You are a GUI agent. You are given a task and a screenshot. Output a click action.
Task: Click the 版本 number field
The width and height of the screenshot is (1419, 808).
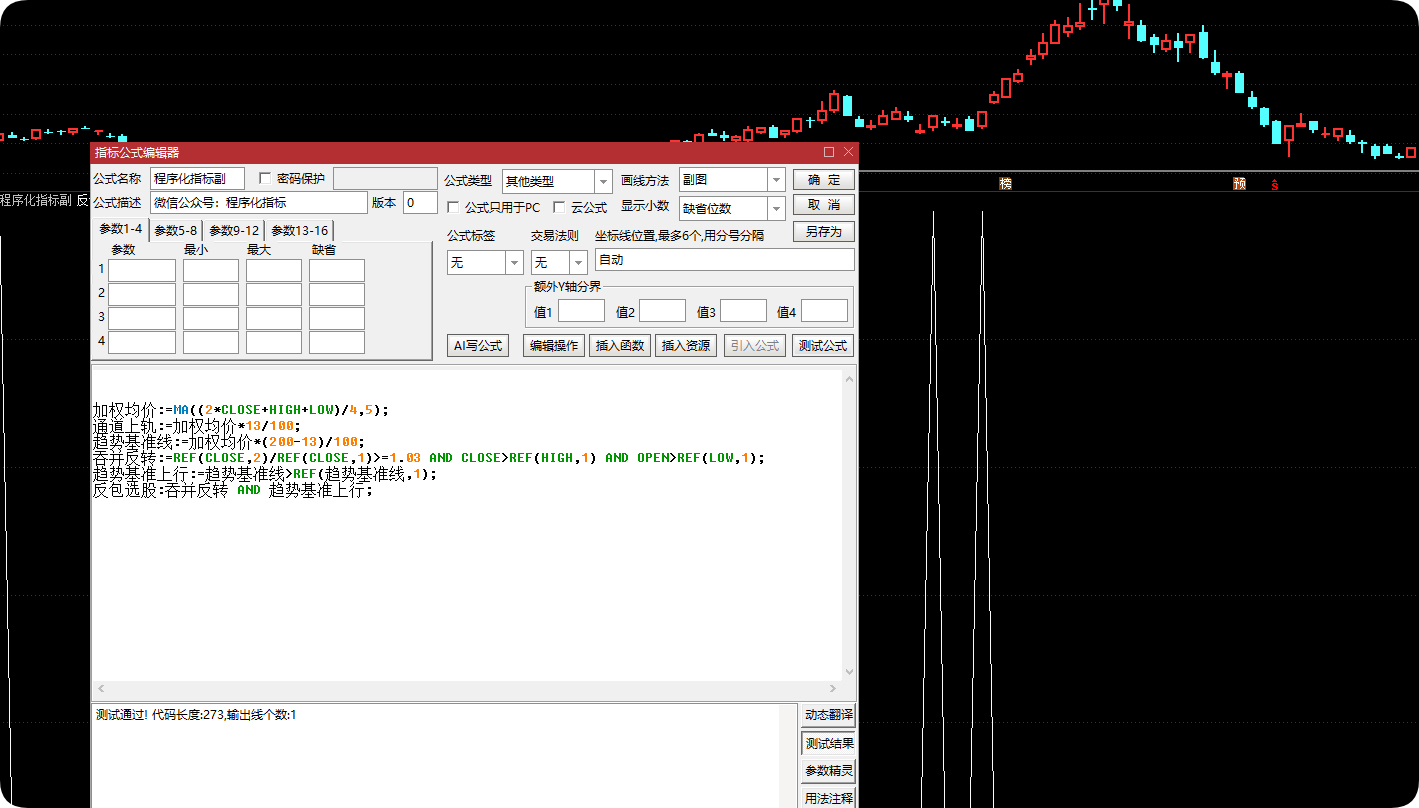pos(420,203)
